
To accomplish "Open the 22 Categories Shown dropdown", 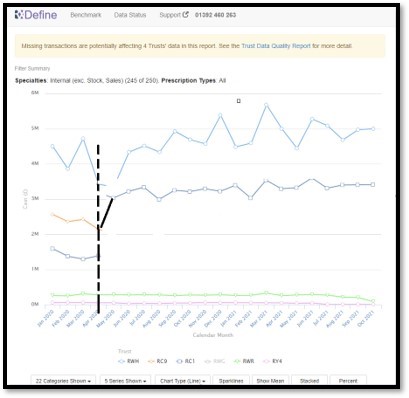I will [x=63, y=381].
